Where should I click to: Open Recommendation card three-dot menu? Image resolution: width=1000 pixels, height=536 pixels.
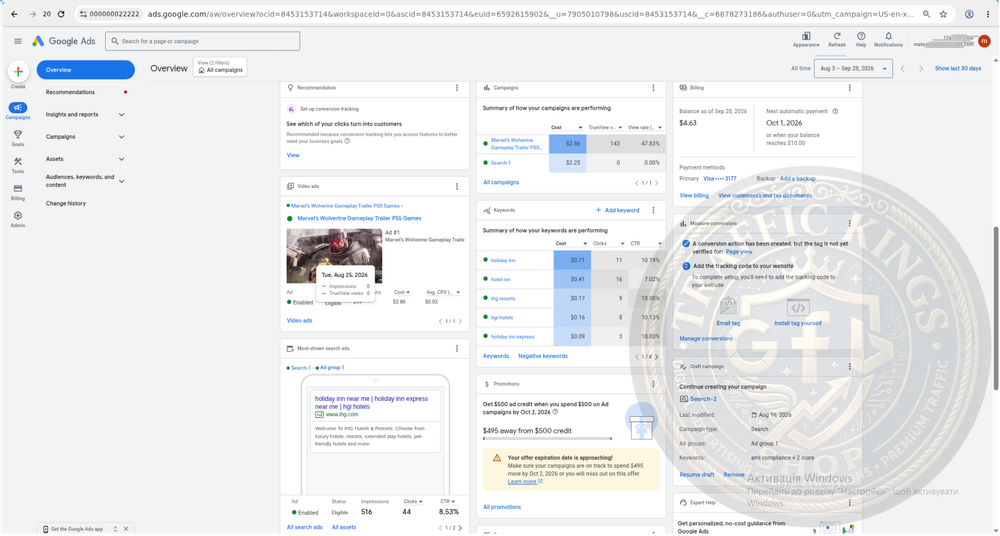coord(457,88)
